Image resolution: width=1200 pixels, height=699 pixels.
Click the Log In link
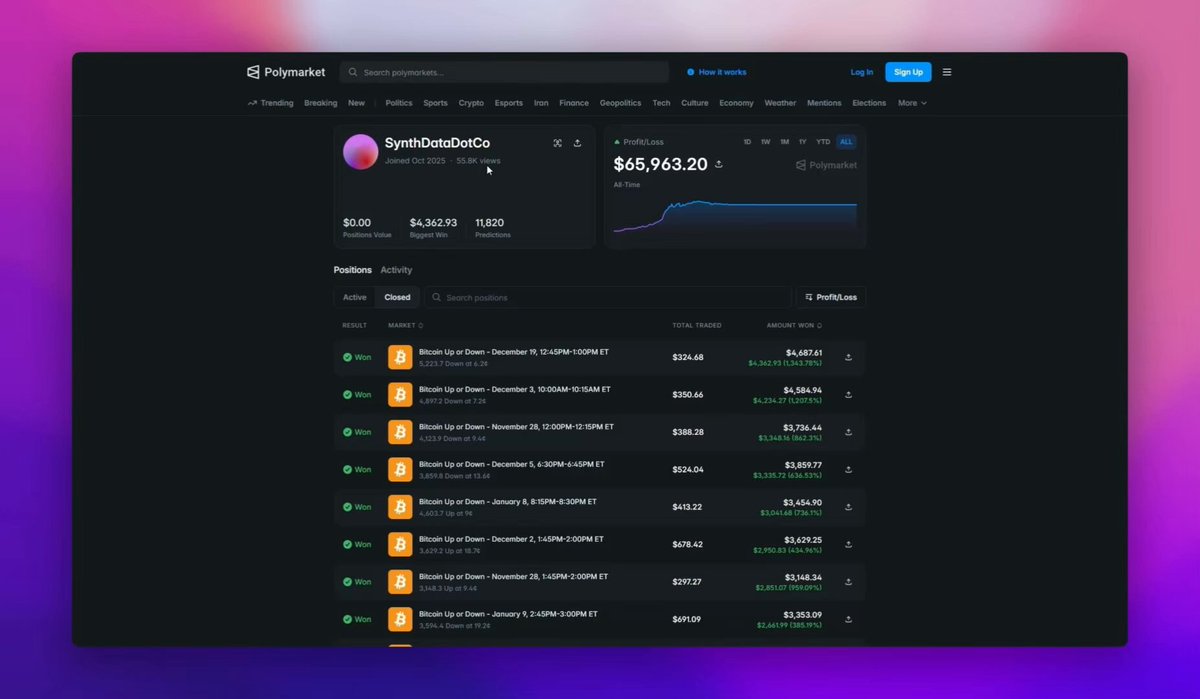(861, 72)
